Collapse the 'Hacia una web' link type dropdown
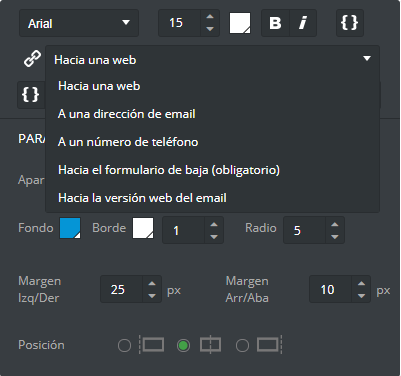Viewport: 401px width, 376px height. pos(213,59)
